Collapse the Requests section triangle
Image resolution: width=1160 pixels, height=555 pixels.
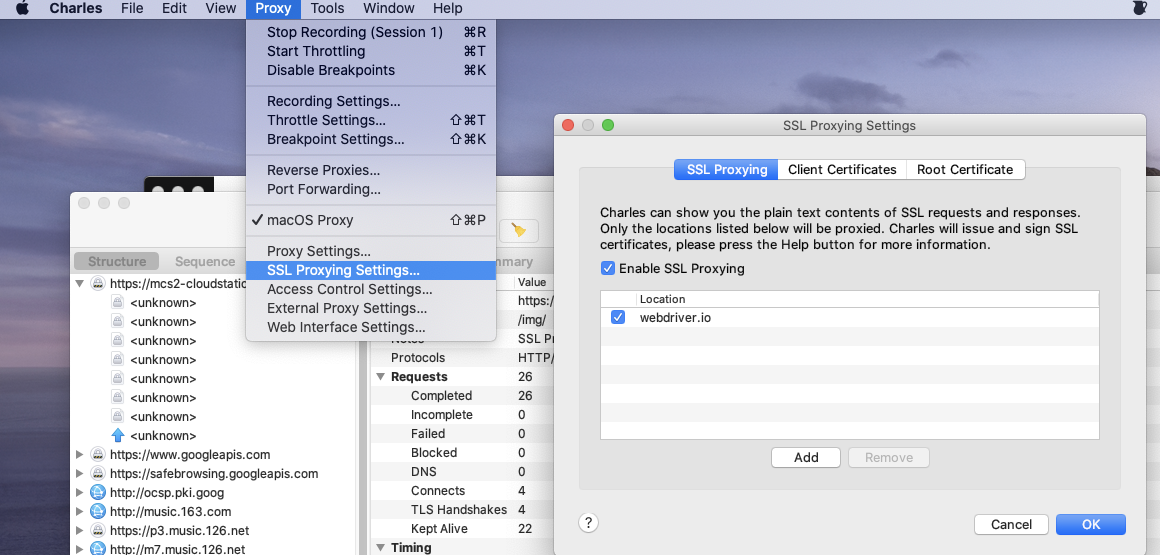380,377
